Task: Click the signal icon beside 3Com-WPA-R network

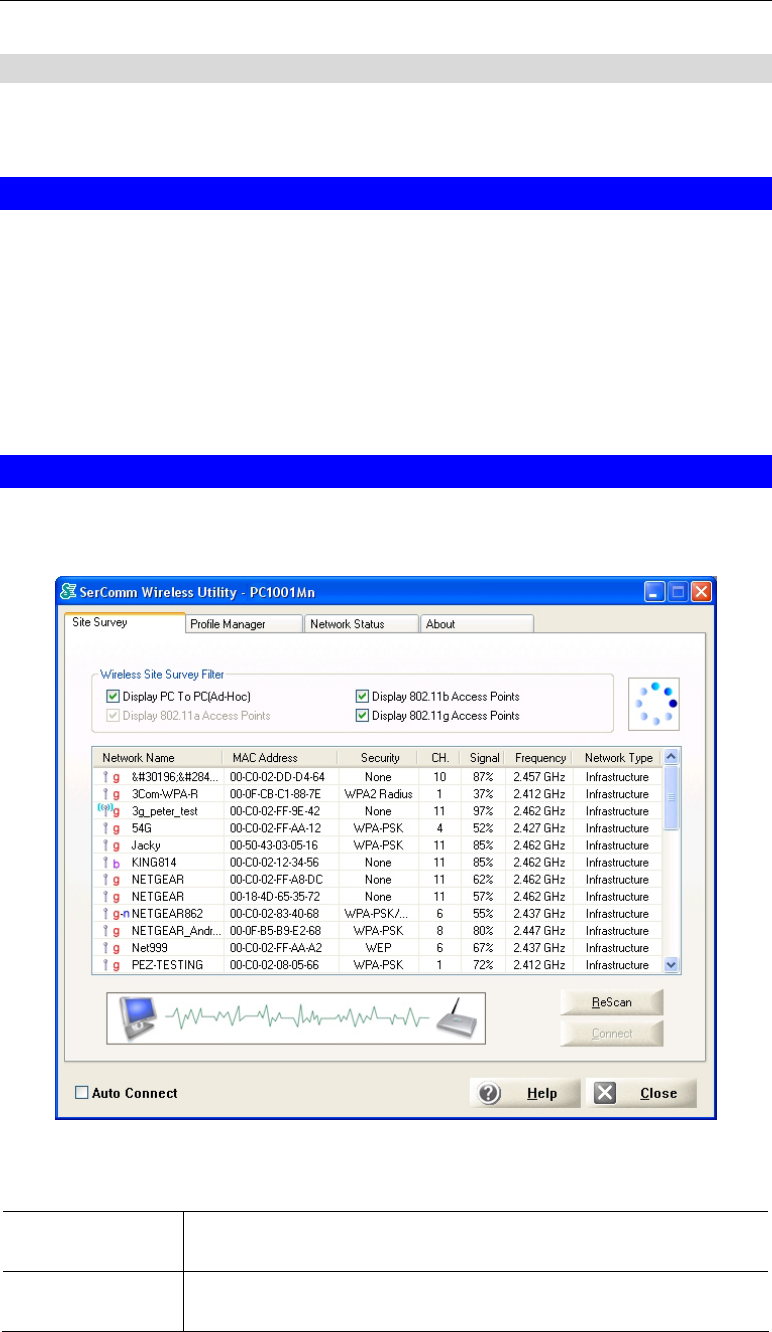Action: [110, 794]
